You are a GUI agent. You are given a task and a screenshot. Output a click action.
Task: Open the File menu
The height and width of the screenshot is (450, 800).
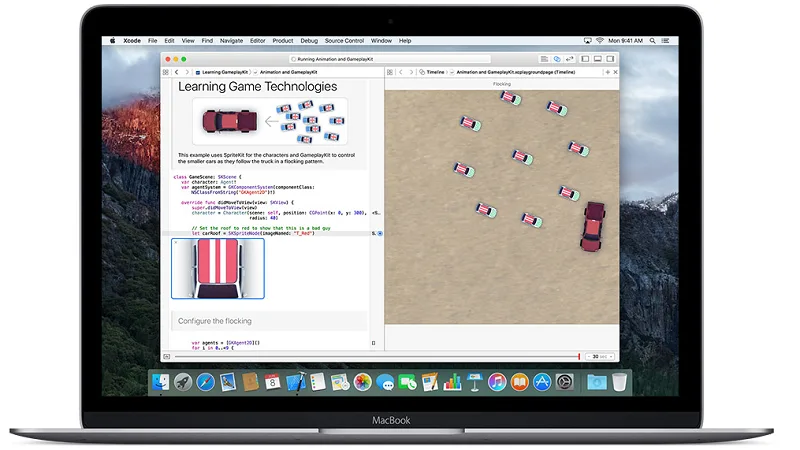point(153,40)
